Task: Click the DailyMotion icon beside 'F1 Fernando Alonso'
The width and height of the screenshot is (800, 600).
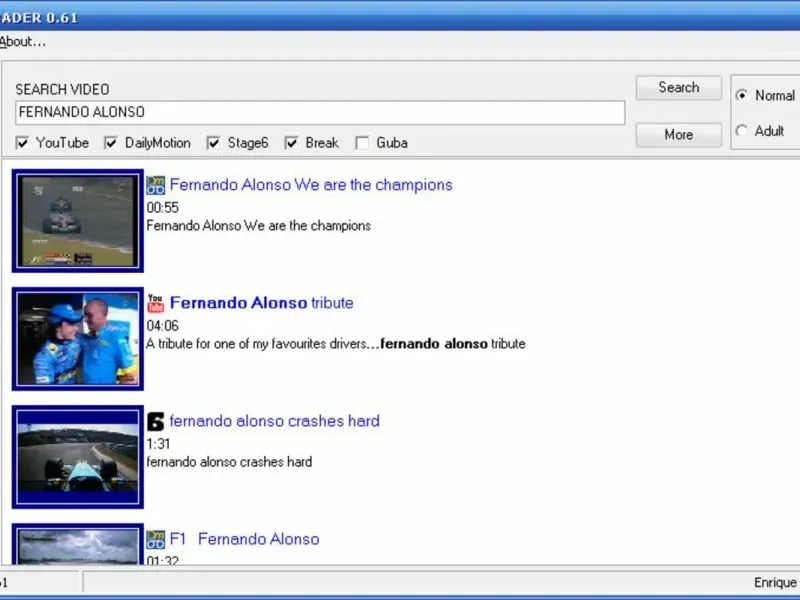Action: [x=156, y=539]
